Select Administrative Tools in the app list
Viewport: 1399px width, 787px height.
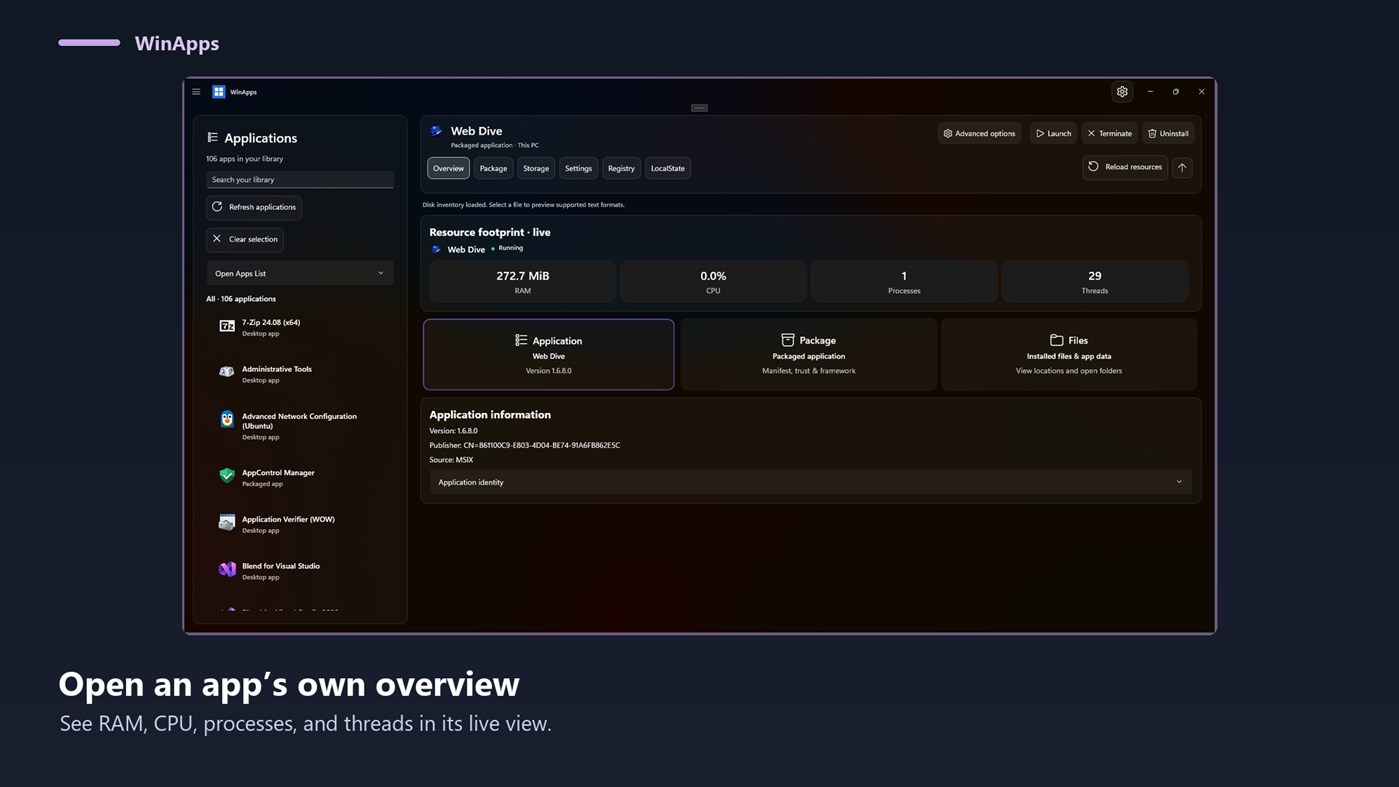[300, 374]
